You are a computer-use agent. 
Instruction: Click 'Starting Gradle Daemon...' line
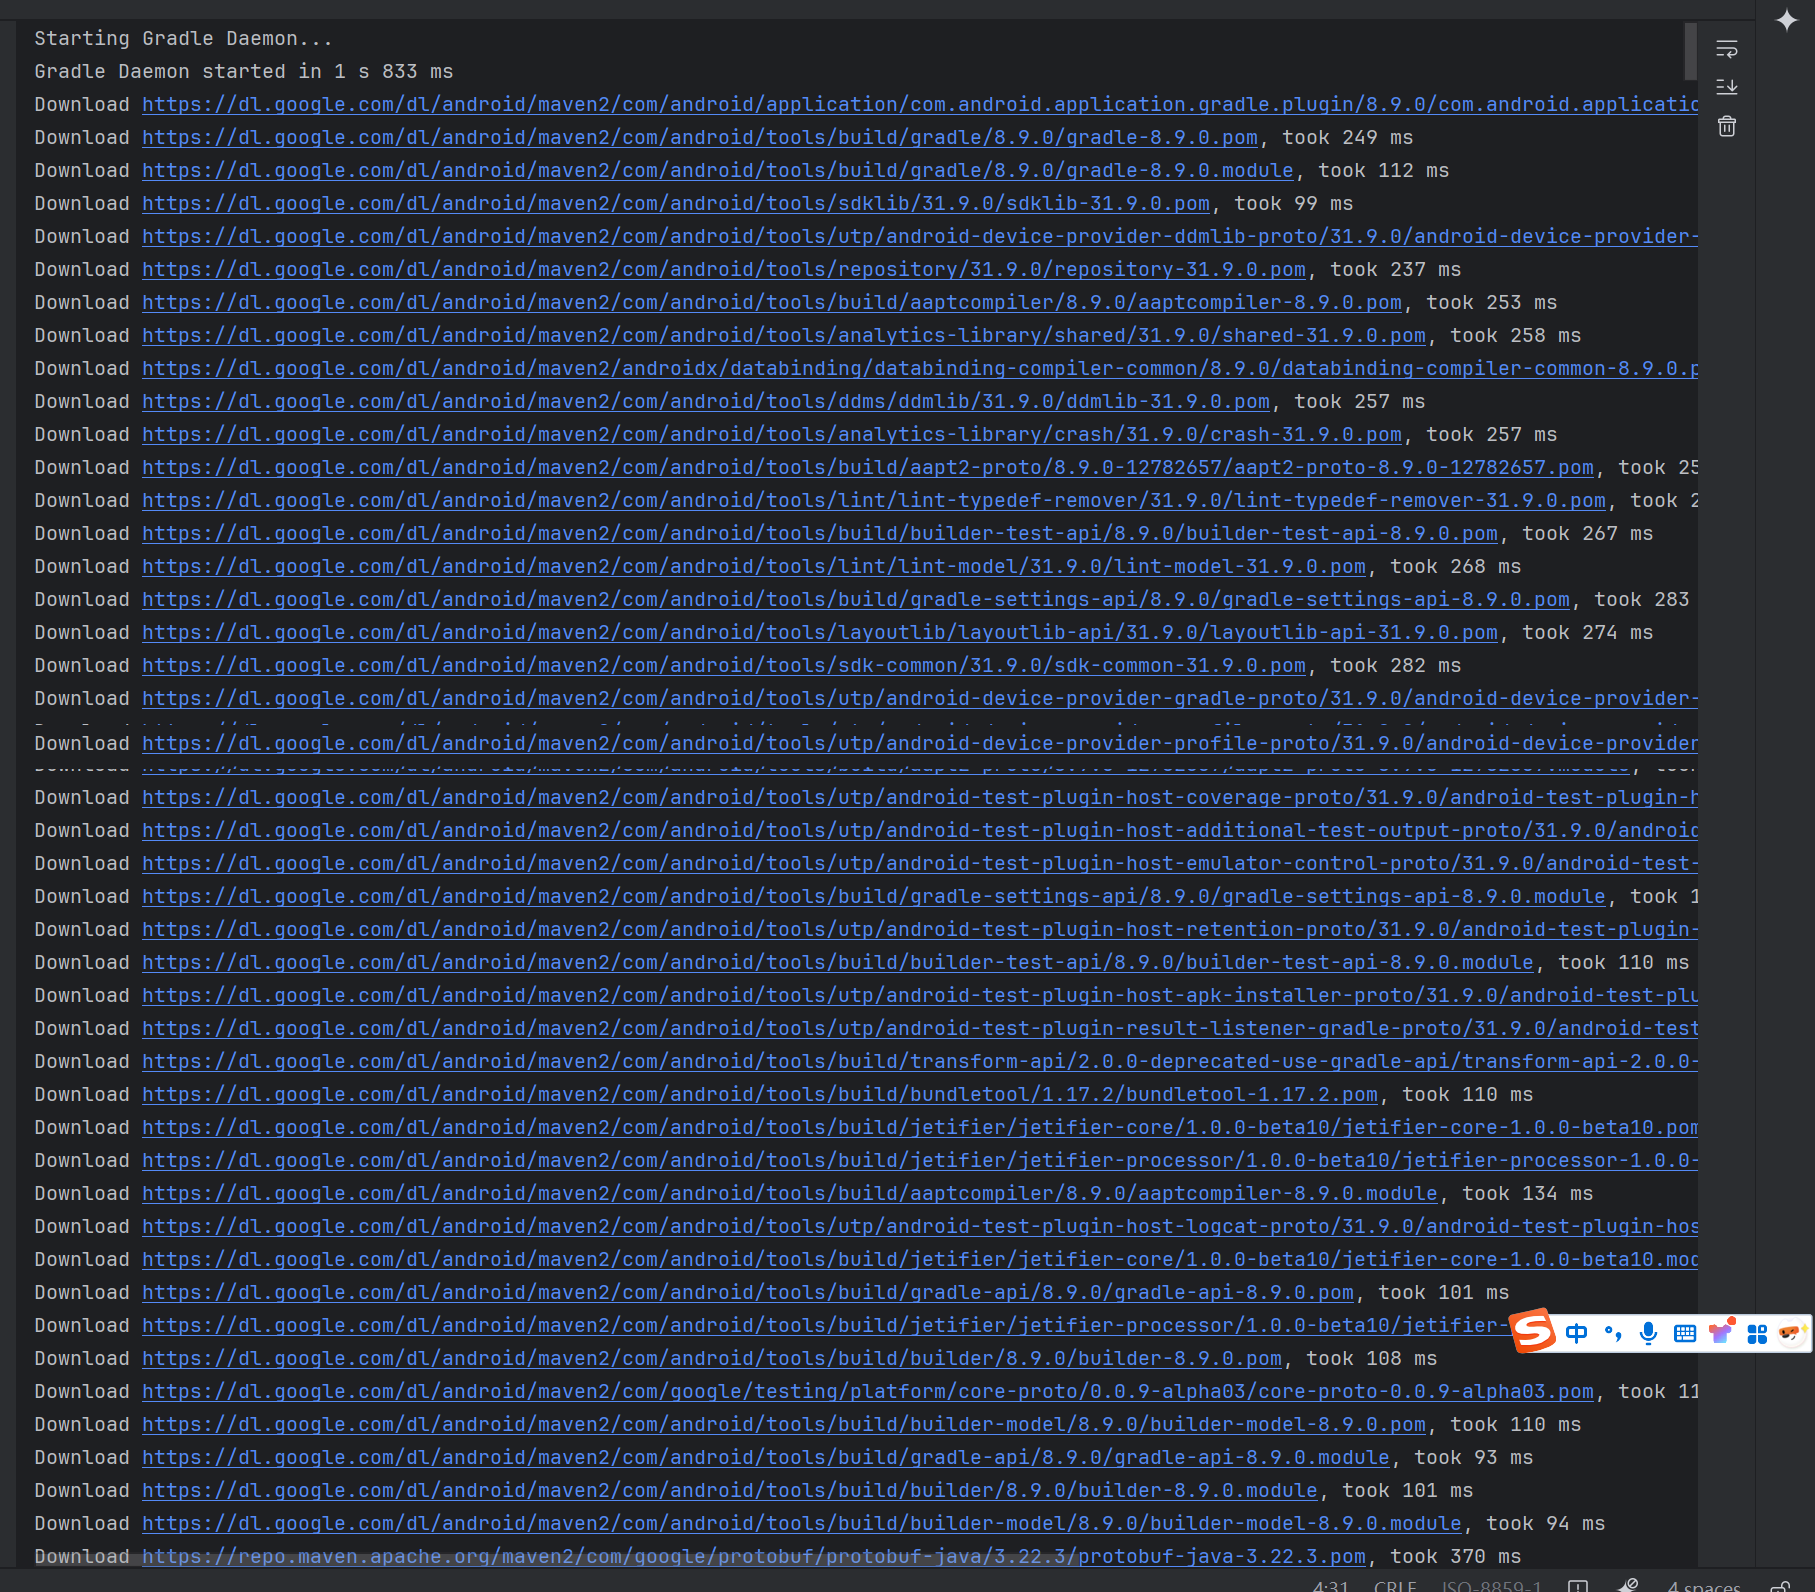184,39
